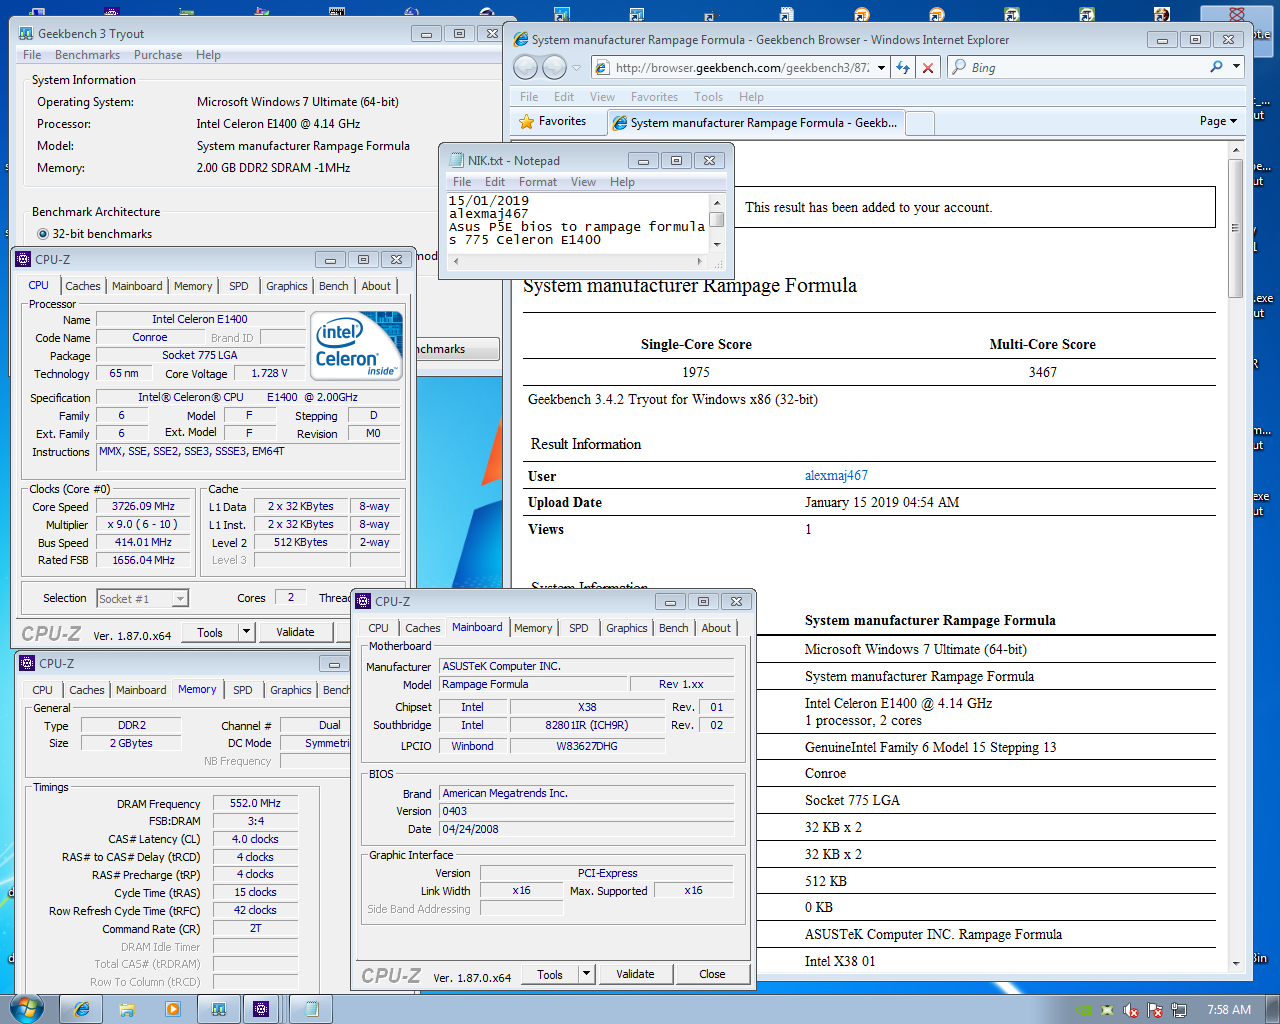This screenshot has height=1024, width=1280.
Task: Click Internet Explorer icon on taskbar
Action: [x=82, y=1009]
